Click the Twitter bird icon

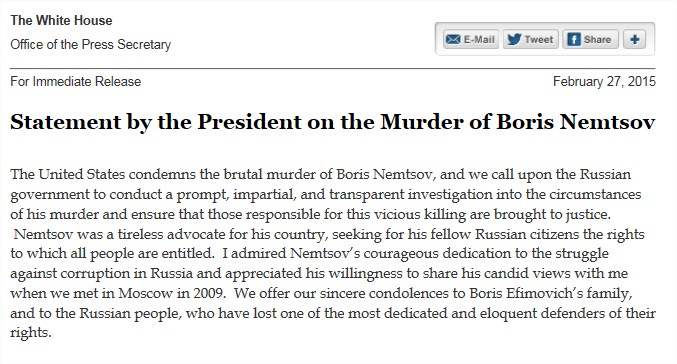pyautogui.click(x=514, y=39)
